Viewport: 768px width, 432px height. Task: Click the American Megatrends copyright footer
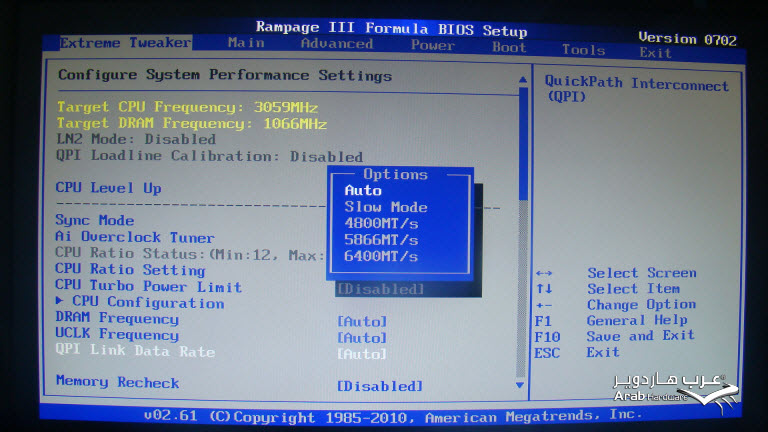(393, 416)
